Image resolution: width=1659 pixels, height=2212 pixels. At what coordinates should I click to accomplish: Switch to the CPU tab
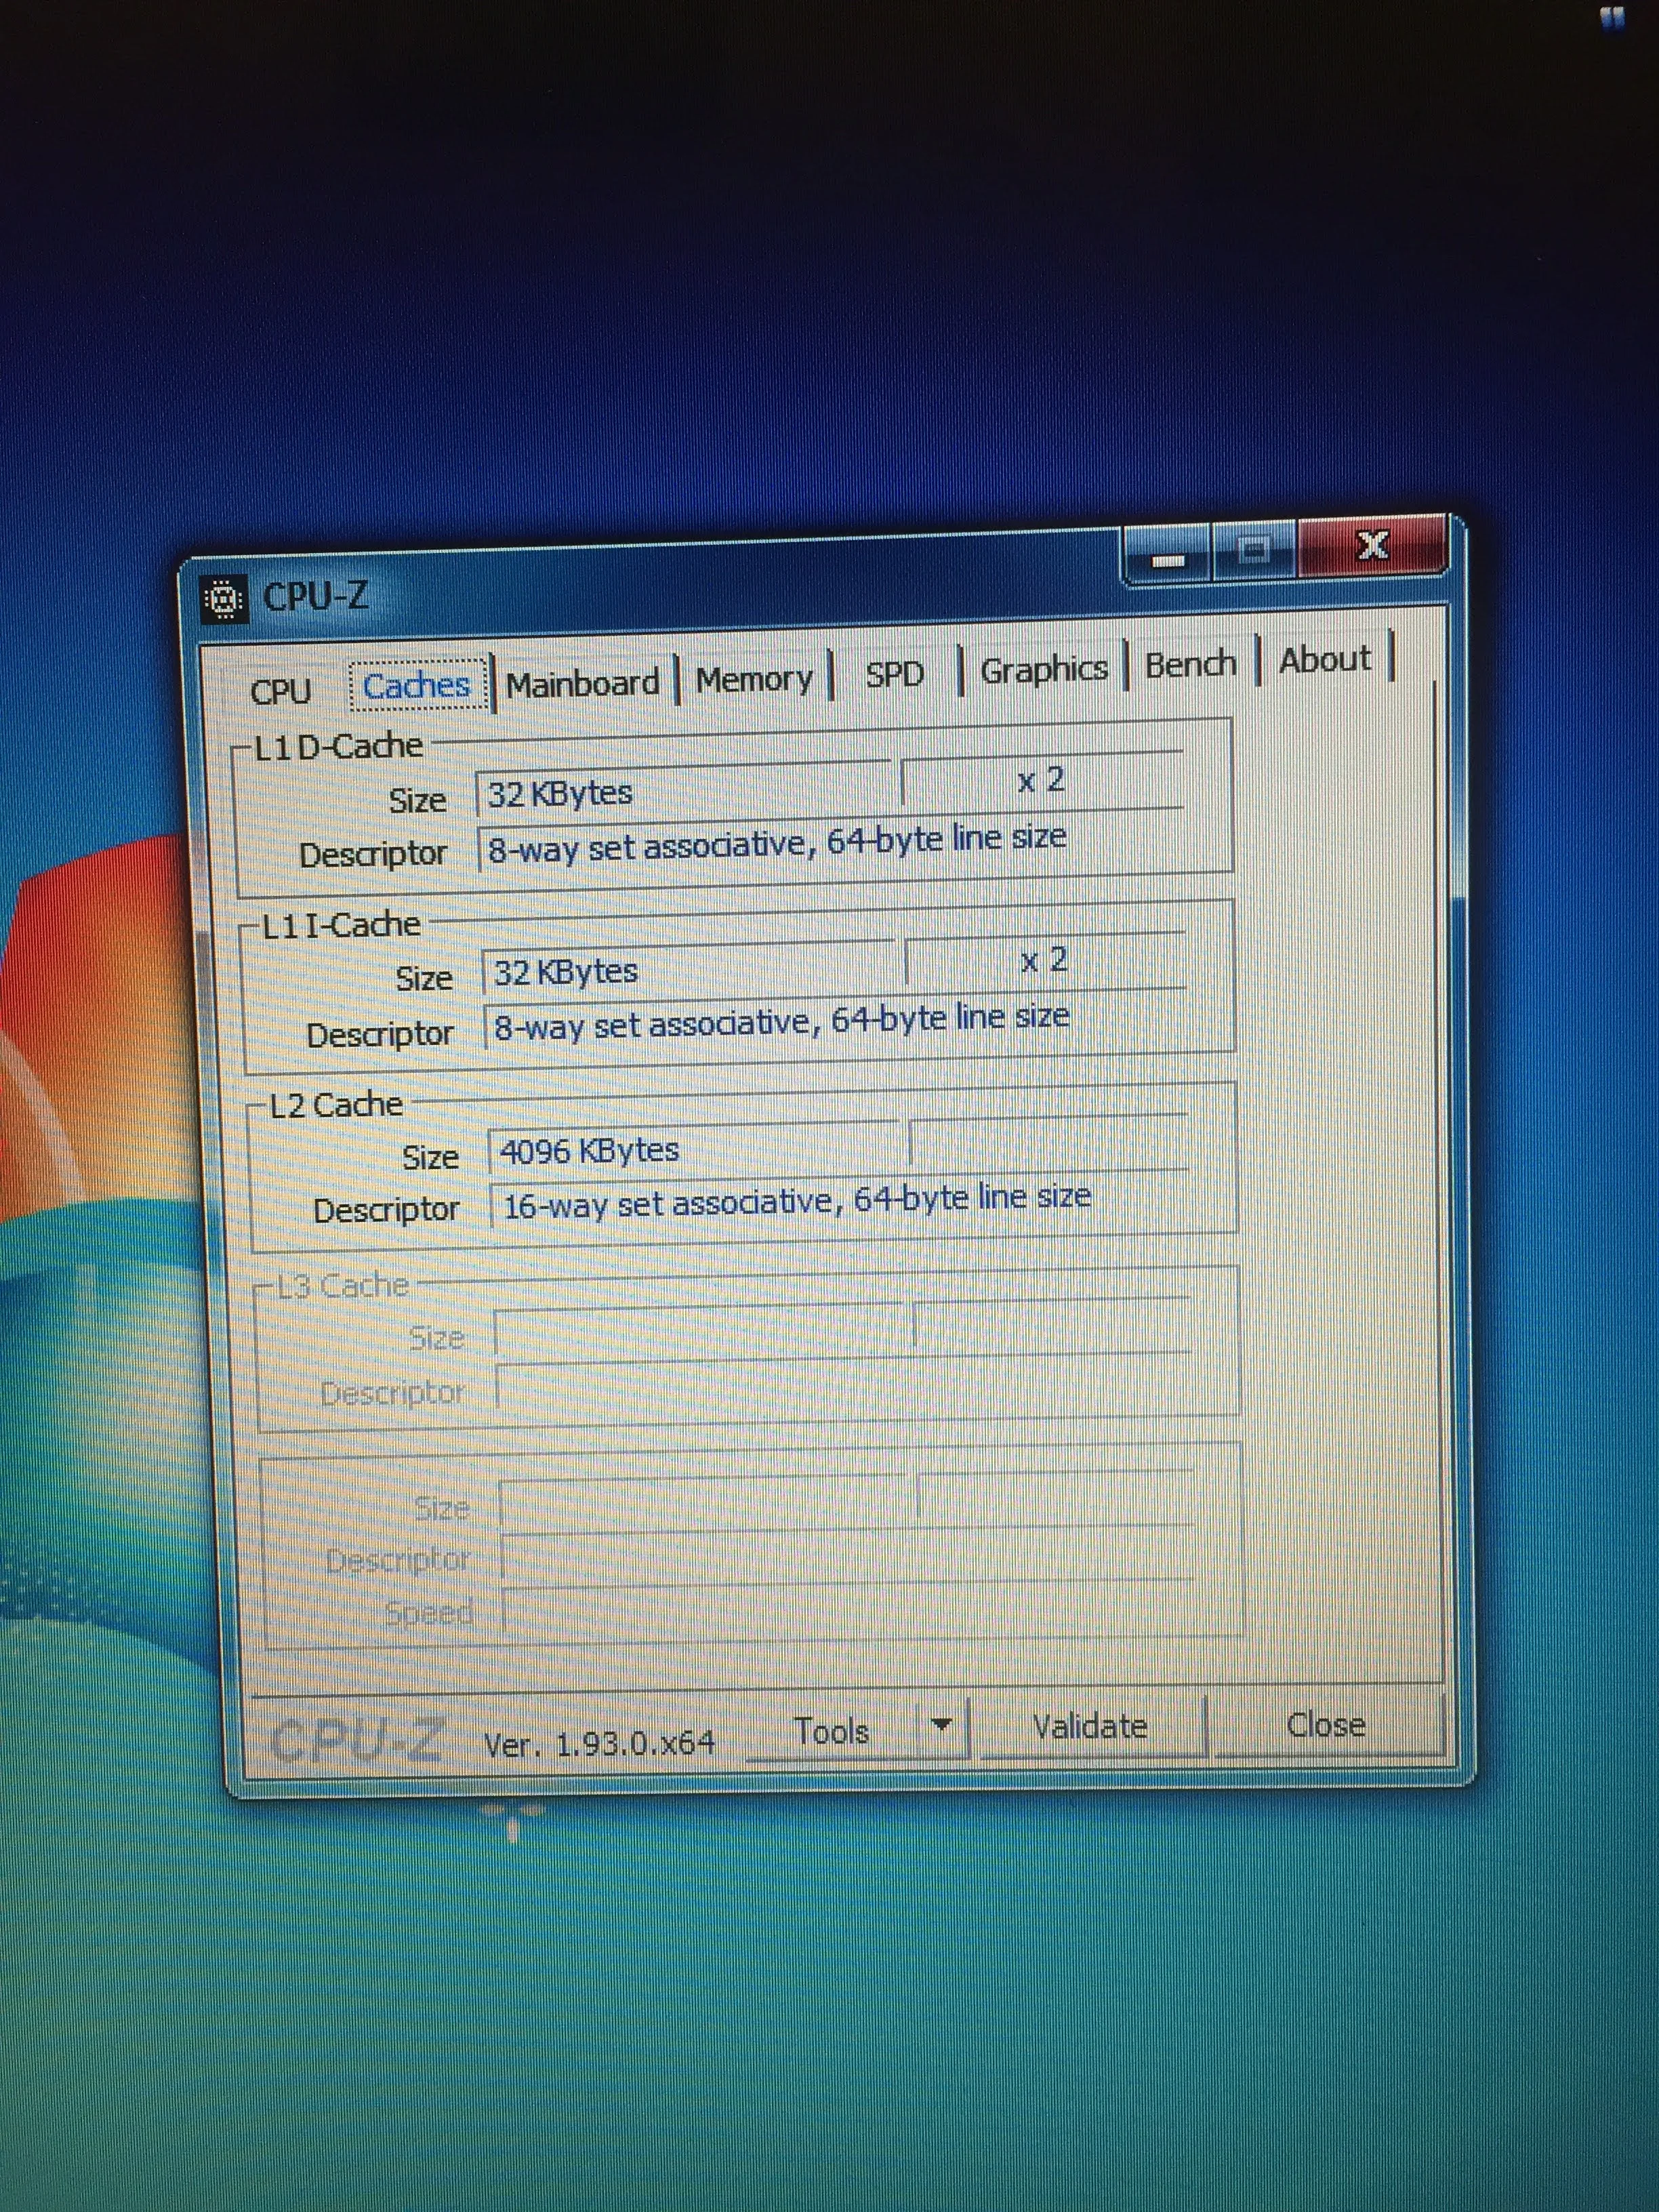click(281, 691)
